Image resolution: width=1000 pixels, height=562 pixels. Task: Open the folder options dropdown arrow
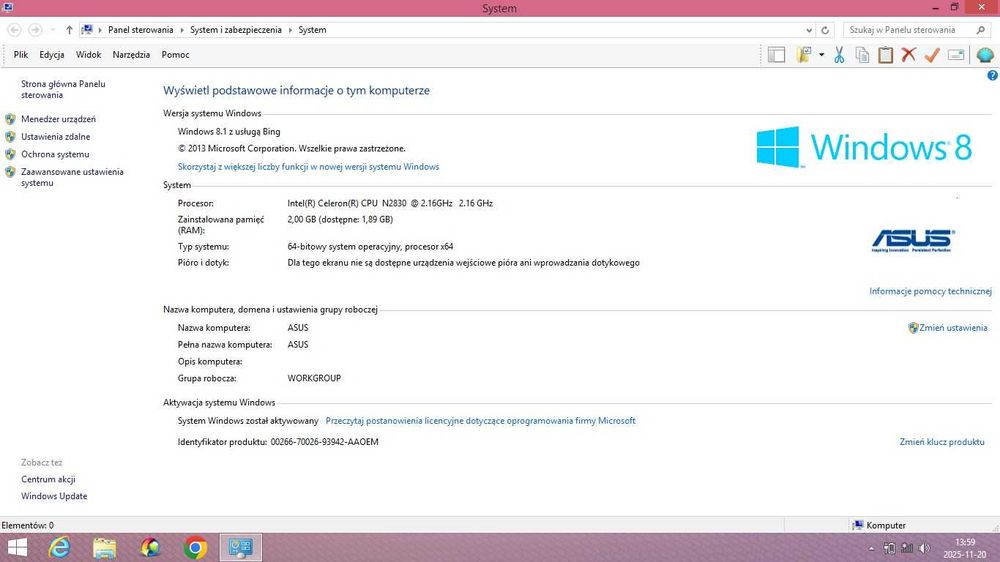pos(821,55)
